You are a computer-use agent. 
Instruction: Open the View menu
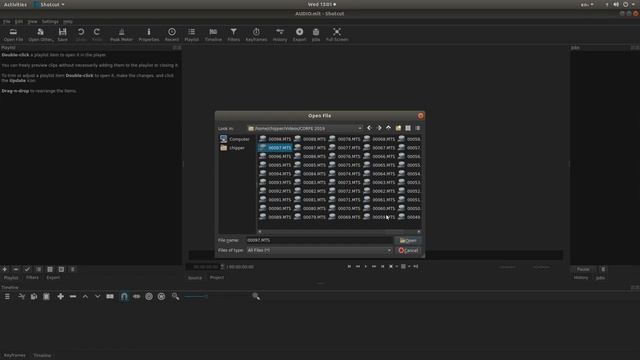pyautogui.click(x=32, y=22)
